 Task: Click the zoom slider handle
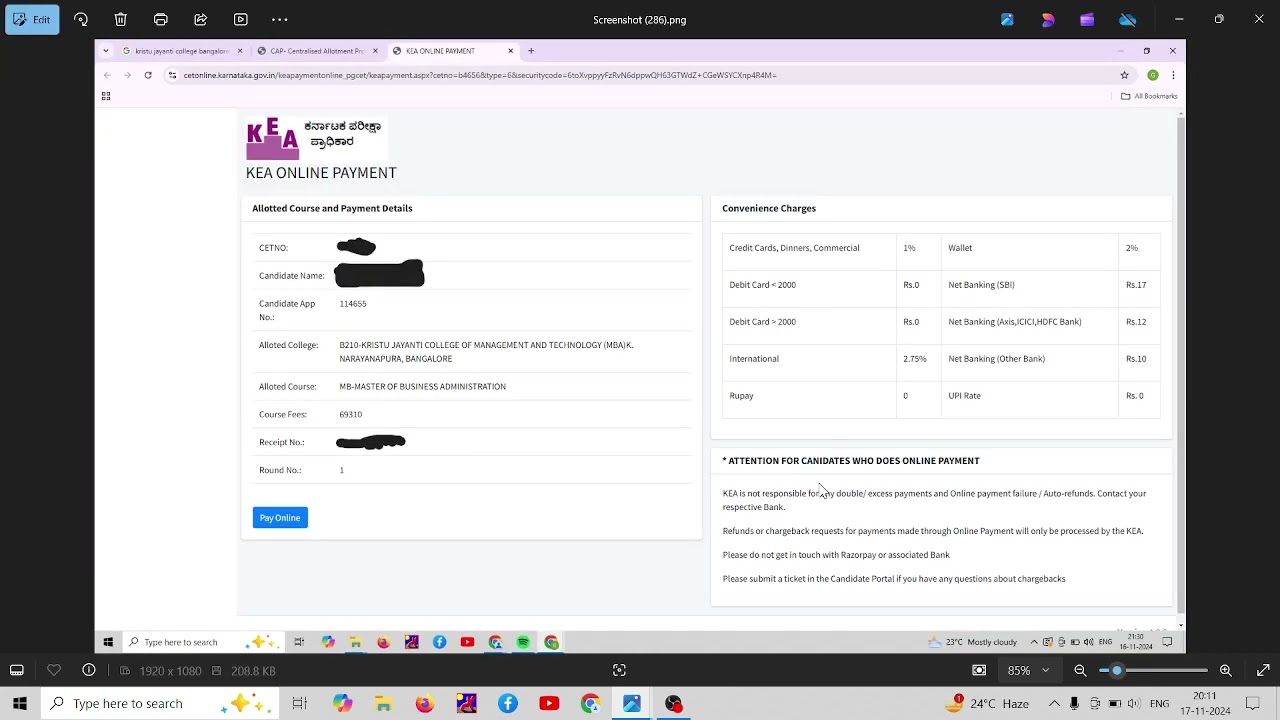1117,670
